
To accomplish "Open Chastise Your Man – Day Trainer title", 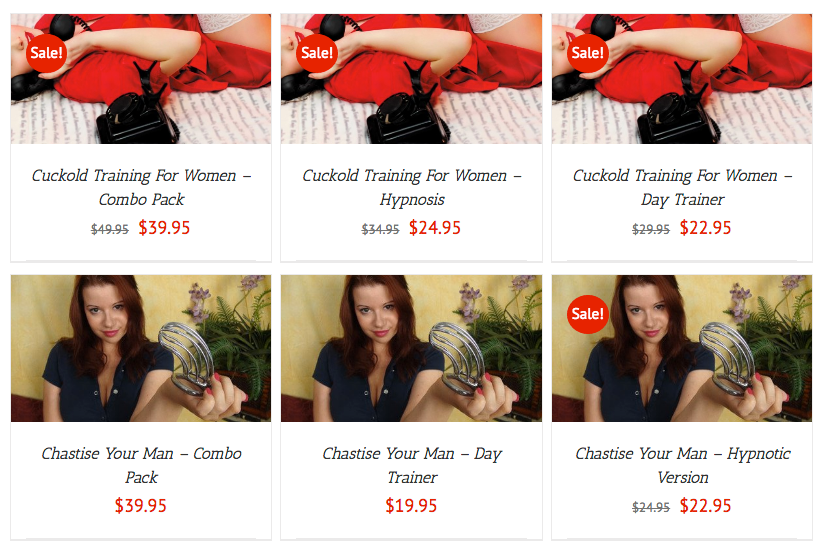I will (412, 465).
